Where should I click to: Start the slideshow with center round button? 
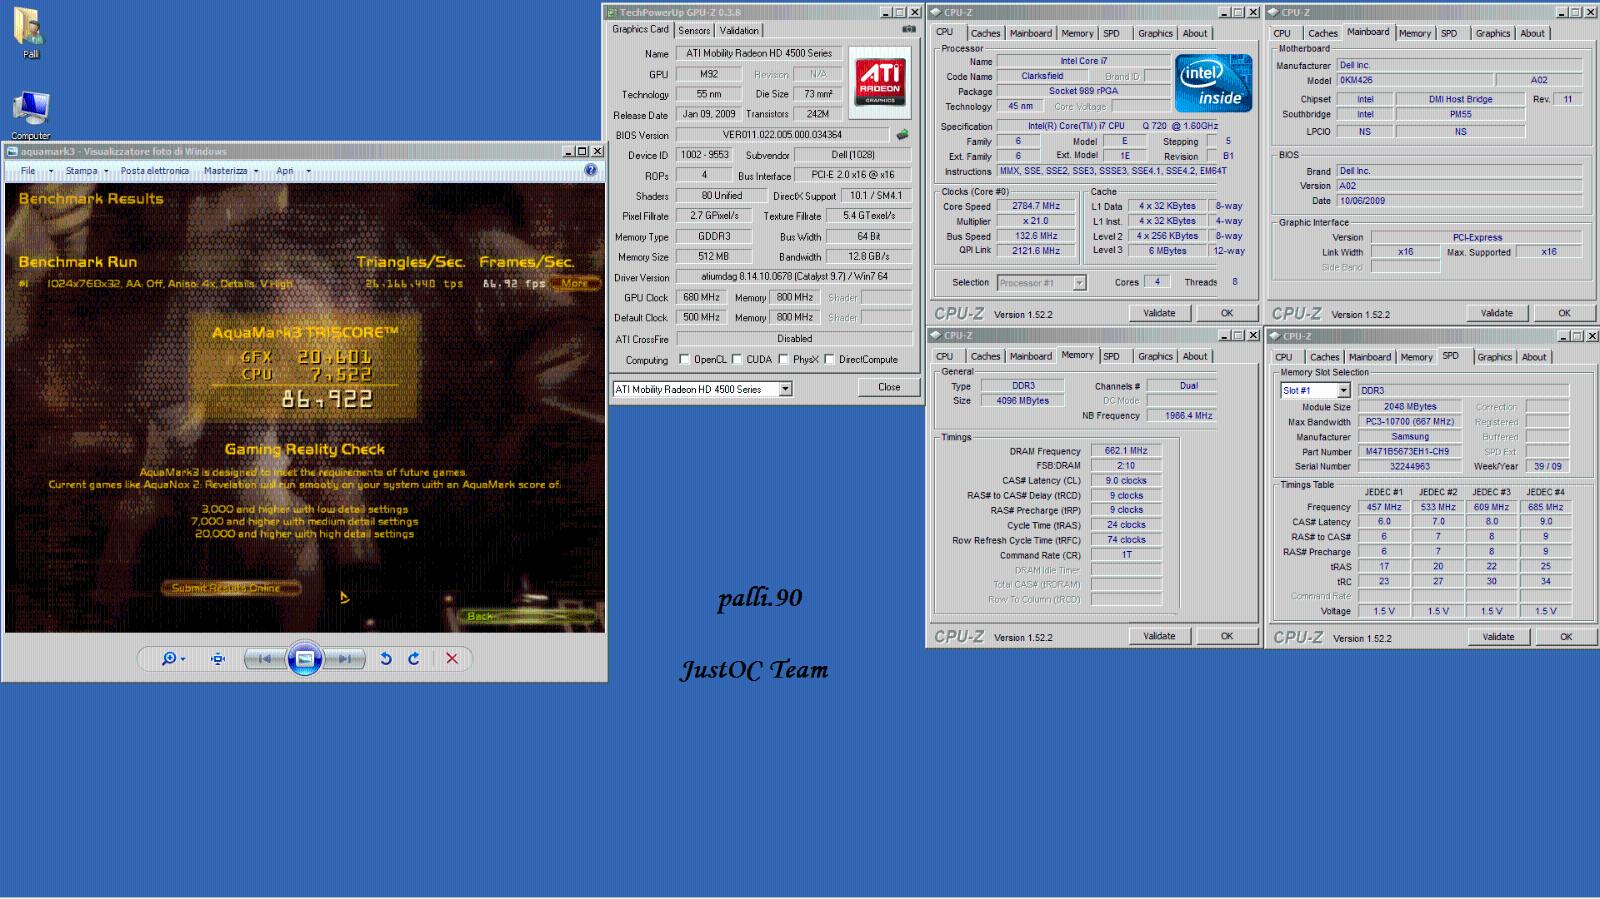(x=305, y=658)
